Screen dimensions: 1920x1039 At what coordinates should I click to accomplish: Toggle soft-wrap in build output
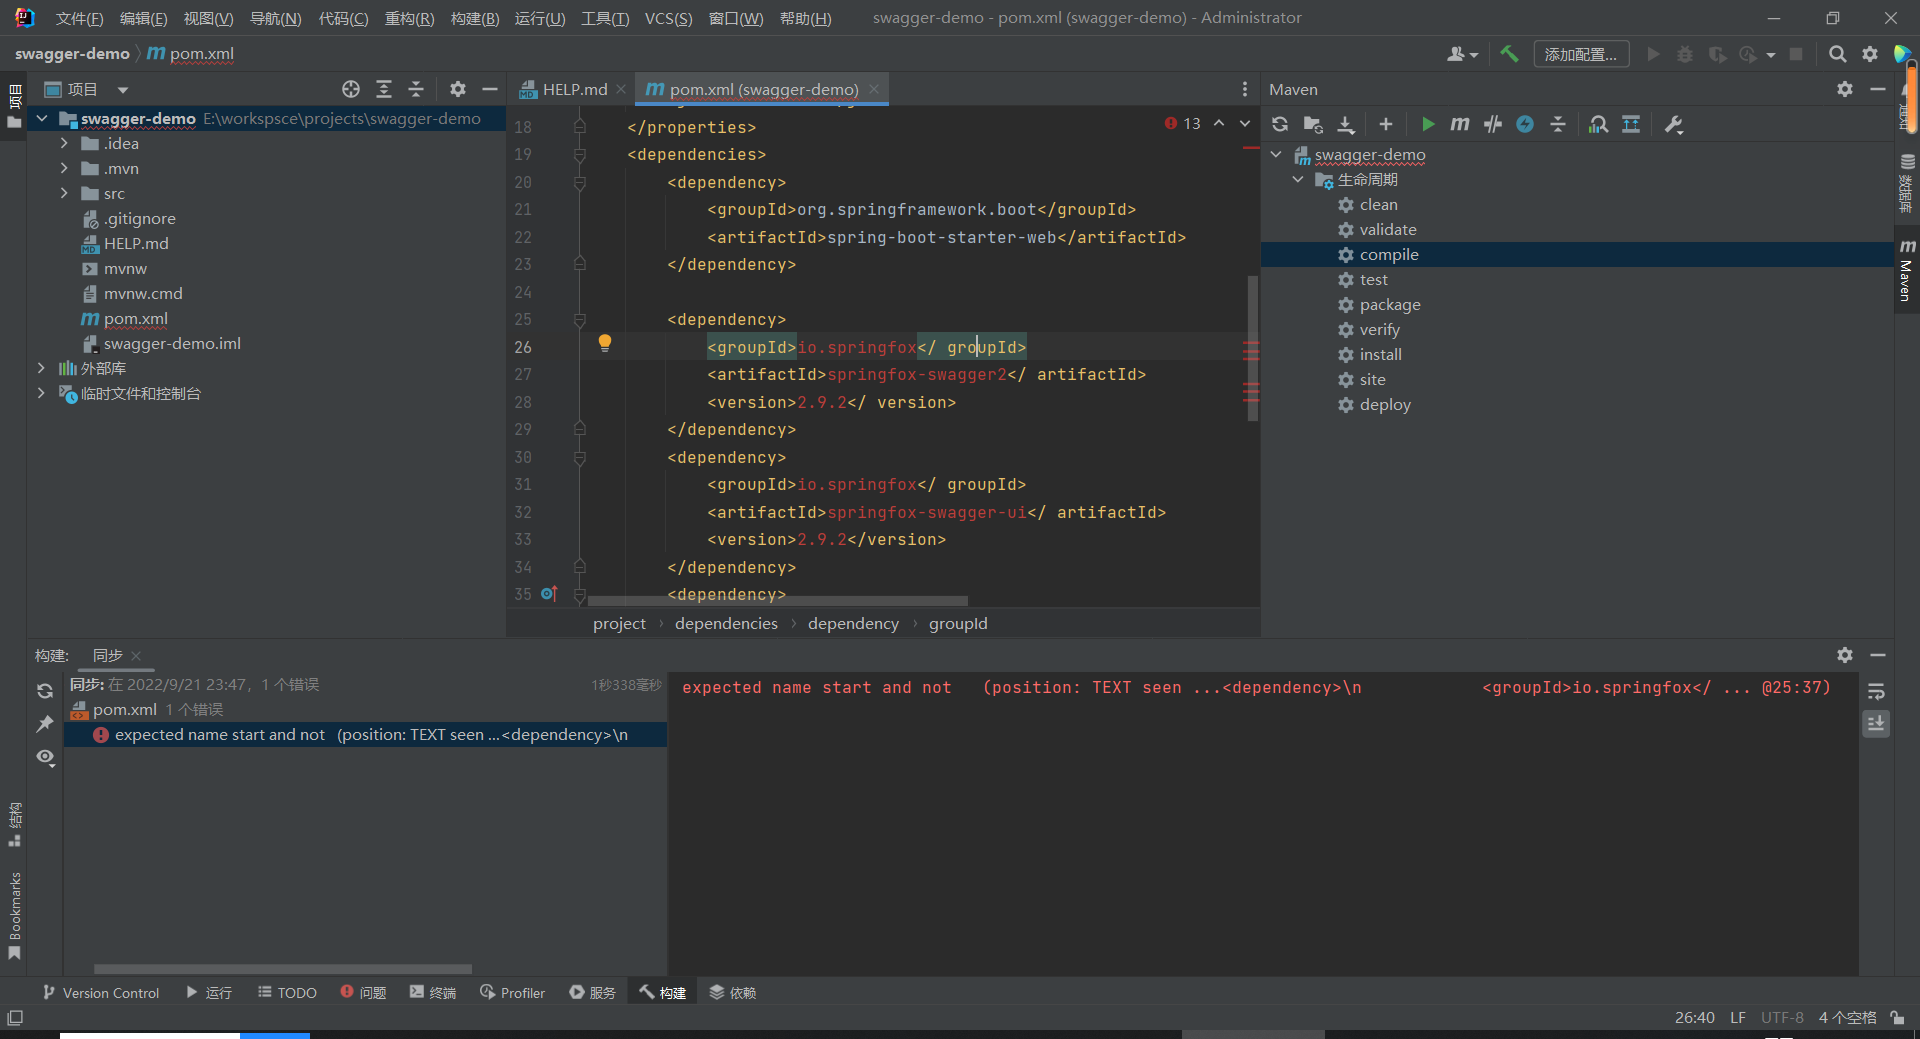[1877, 691]
